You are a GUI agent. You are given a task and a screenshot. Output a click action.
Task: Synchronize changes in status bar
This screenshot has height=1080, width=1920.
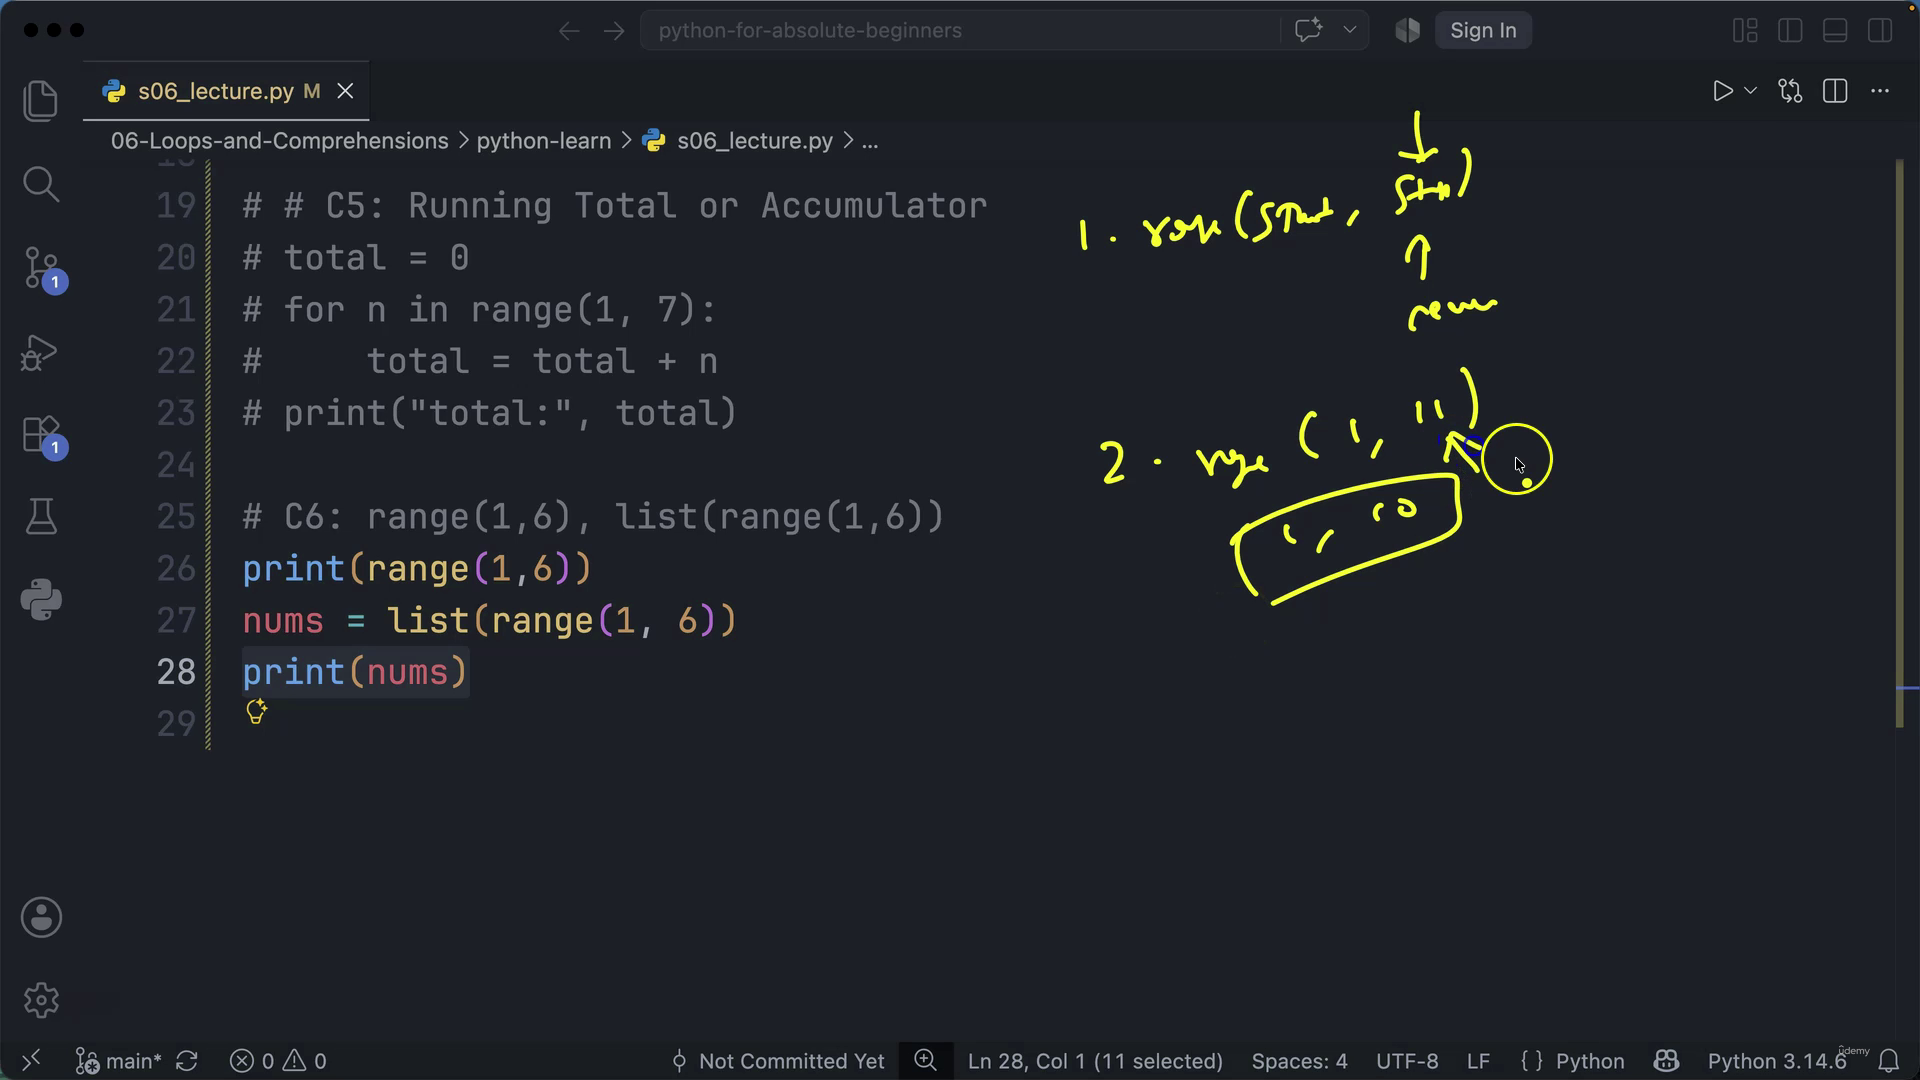(187, 1060)
